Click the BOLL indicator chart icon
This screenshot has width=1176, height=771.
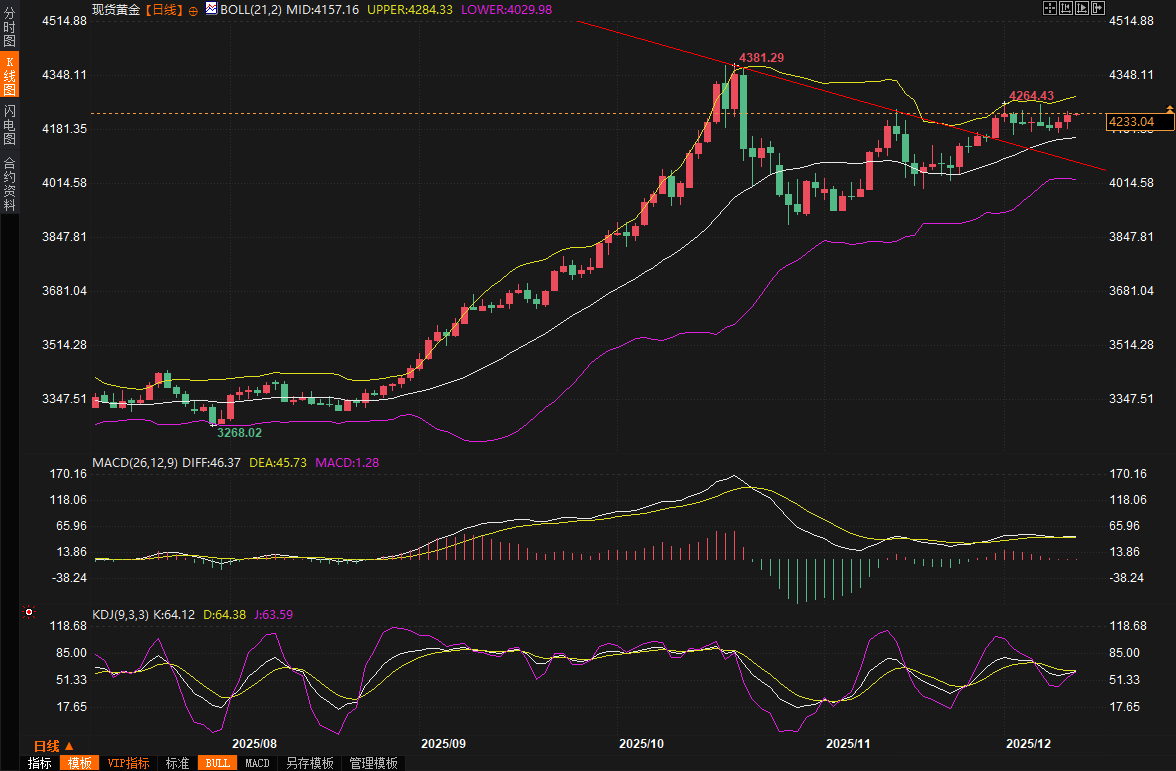210,9
